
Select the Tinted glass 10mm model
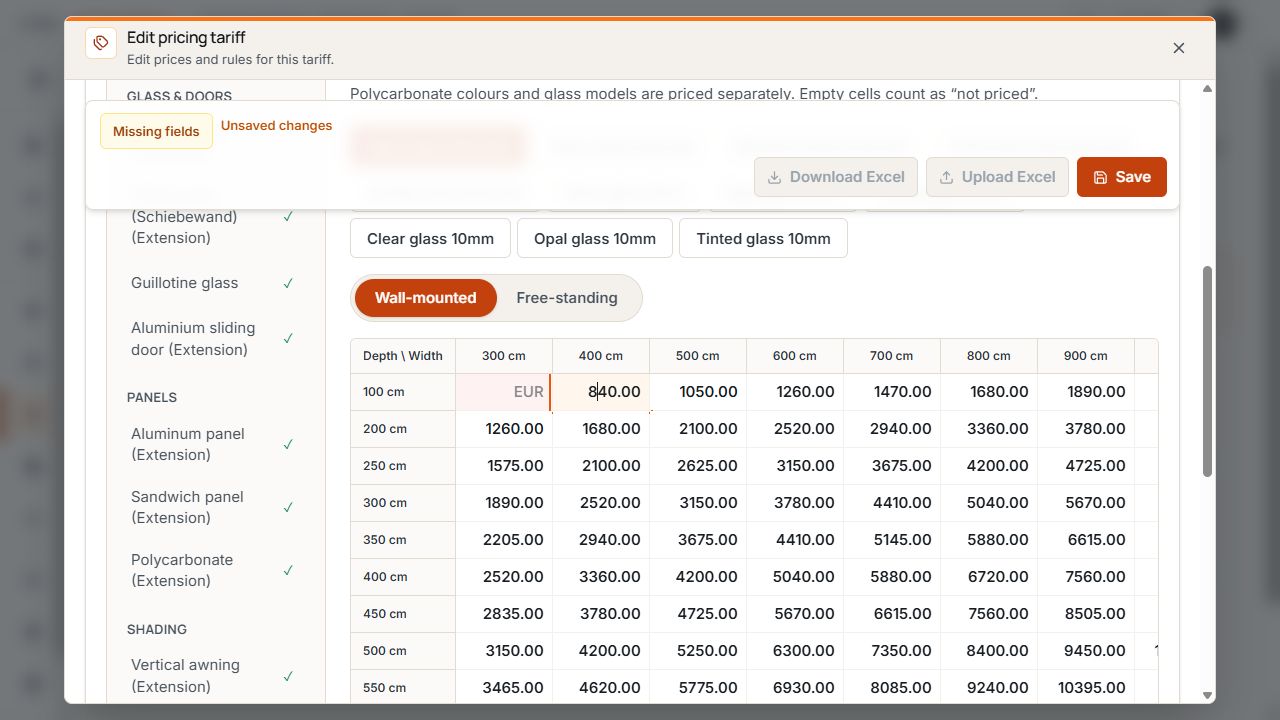point(763,238)
